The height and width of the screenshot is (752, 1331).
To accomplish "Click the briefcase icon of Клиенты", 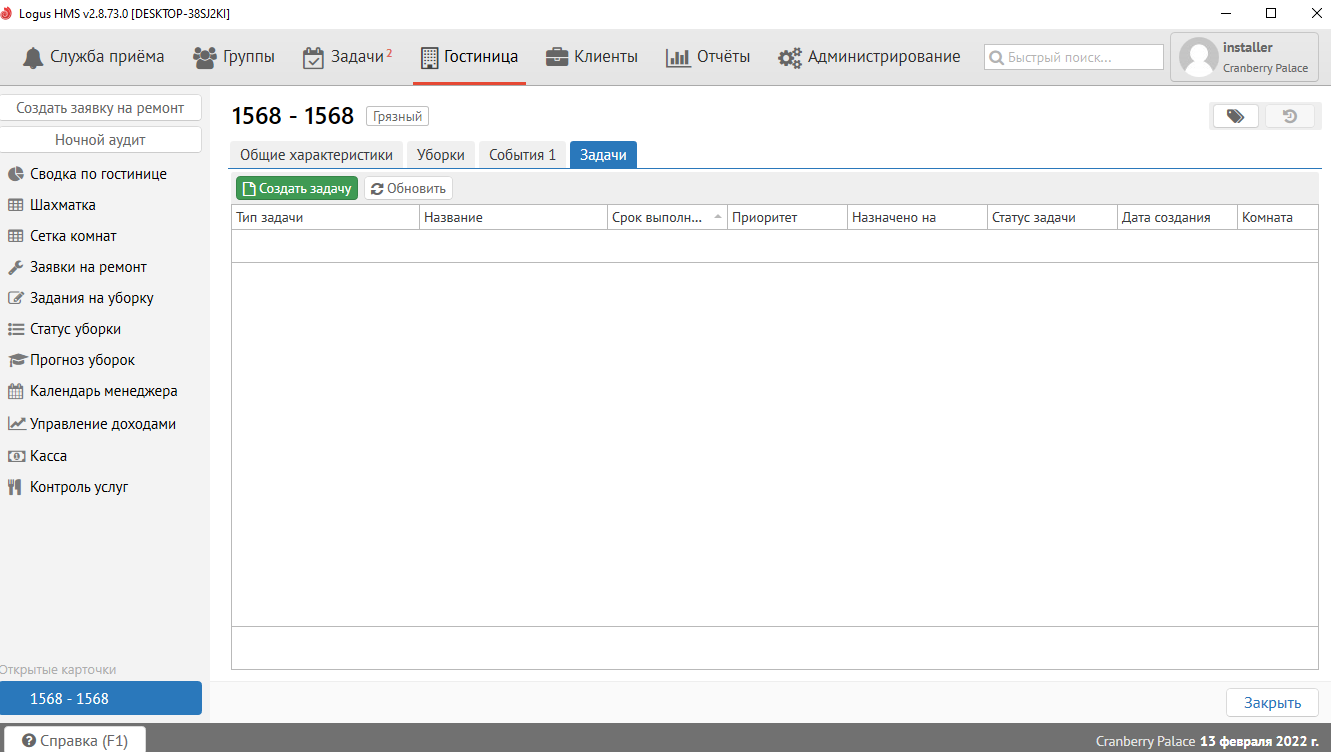I will [x=557, y=57].
